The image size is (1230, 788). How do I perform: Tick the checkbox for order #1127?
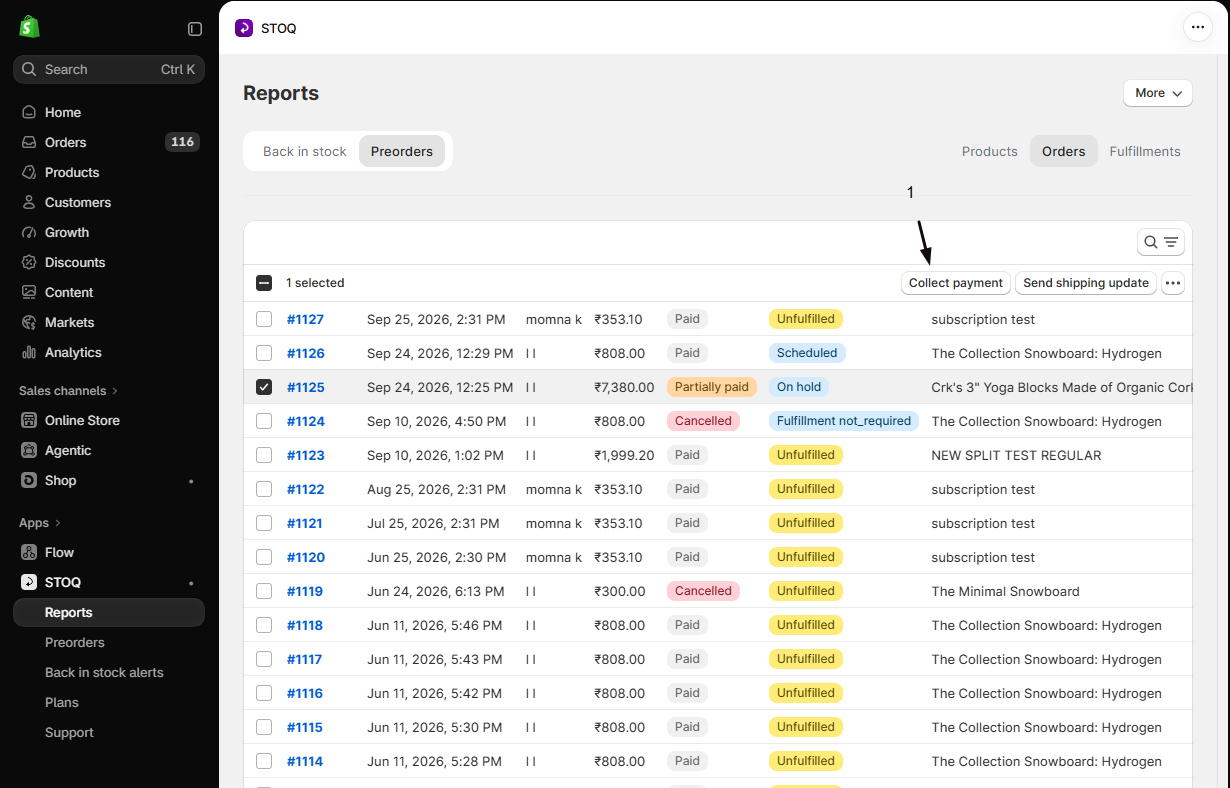[264, 319]
